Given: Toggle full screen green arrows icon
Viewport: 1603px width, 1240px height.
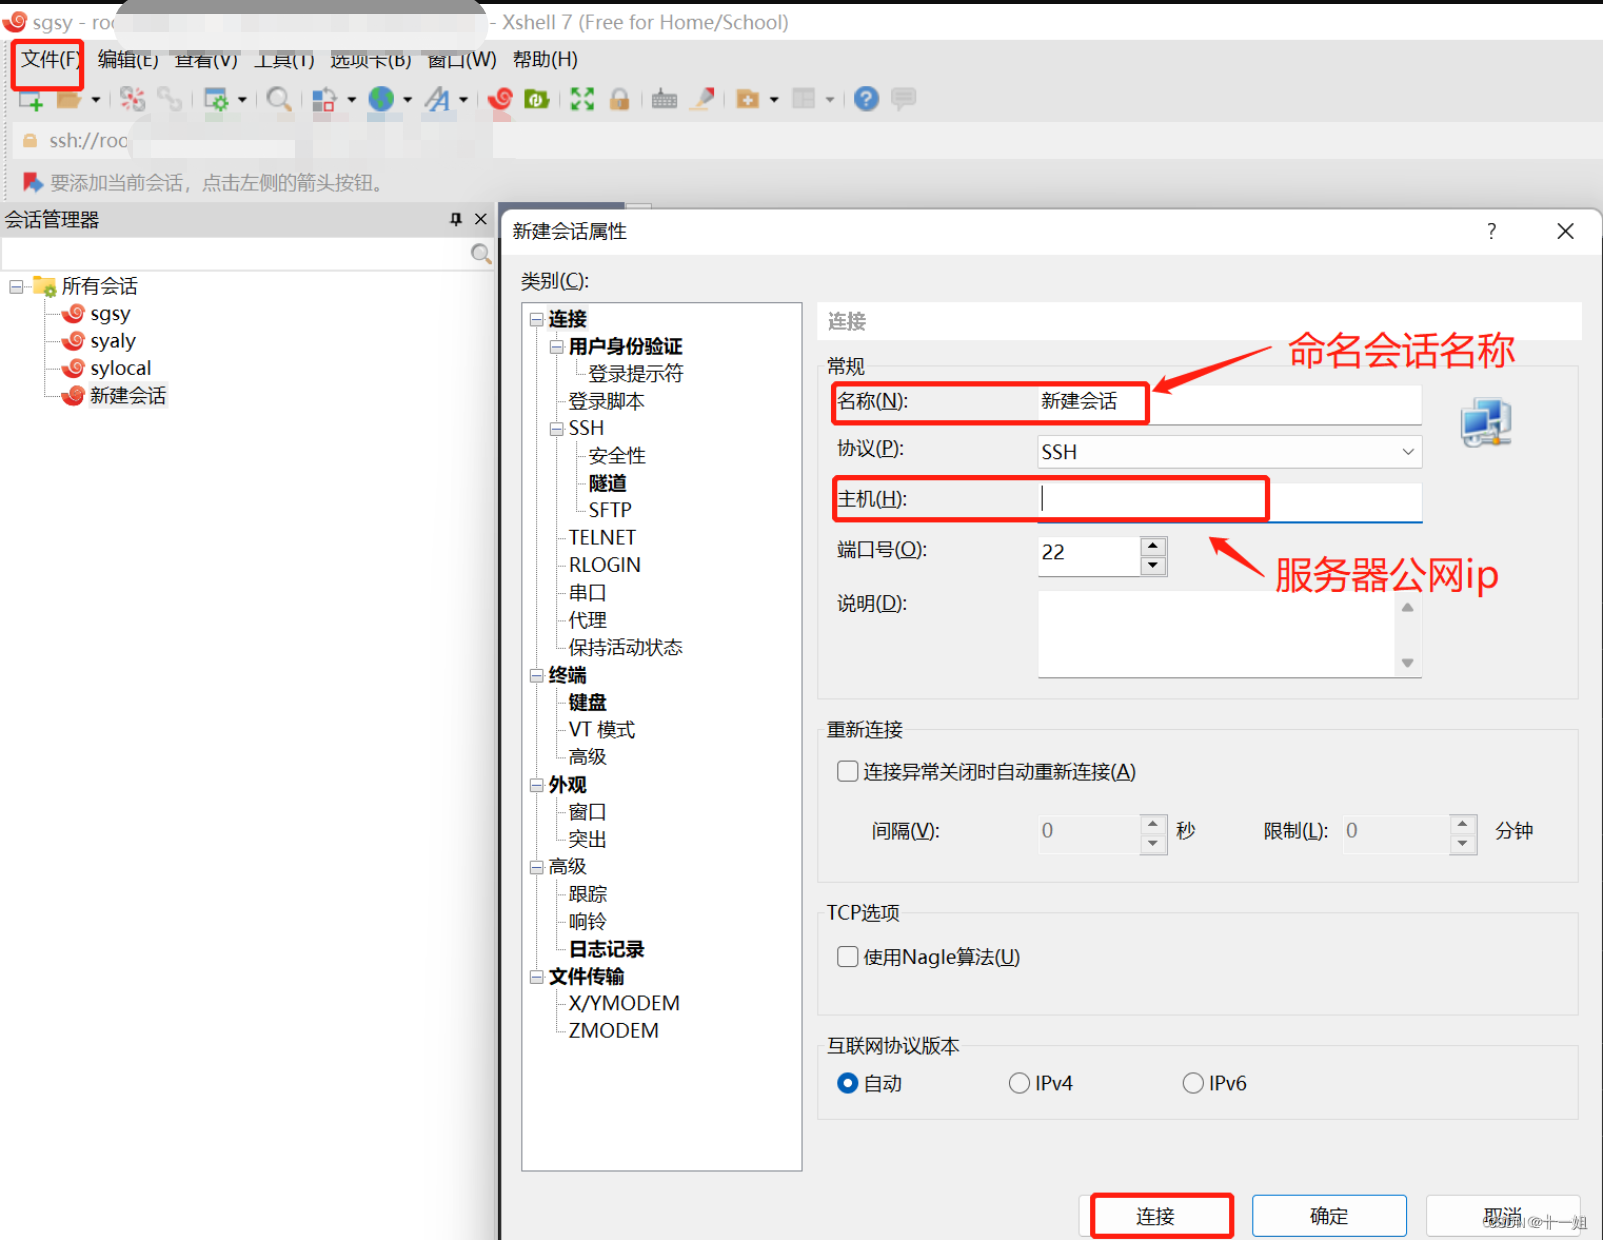Looking at the screenshot, I should click(x=582, y=99).
